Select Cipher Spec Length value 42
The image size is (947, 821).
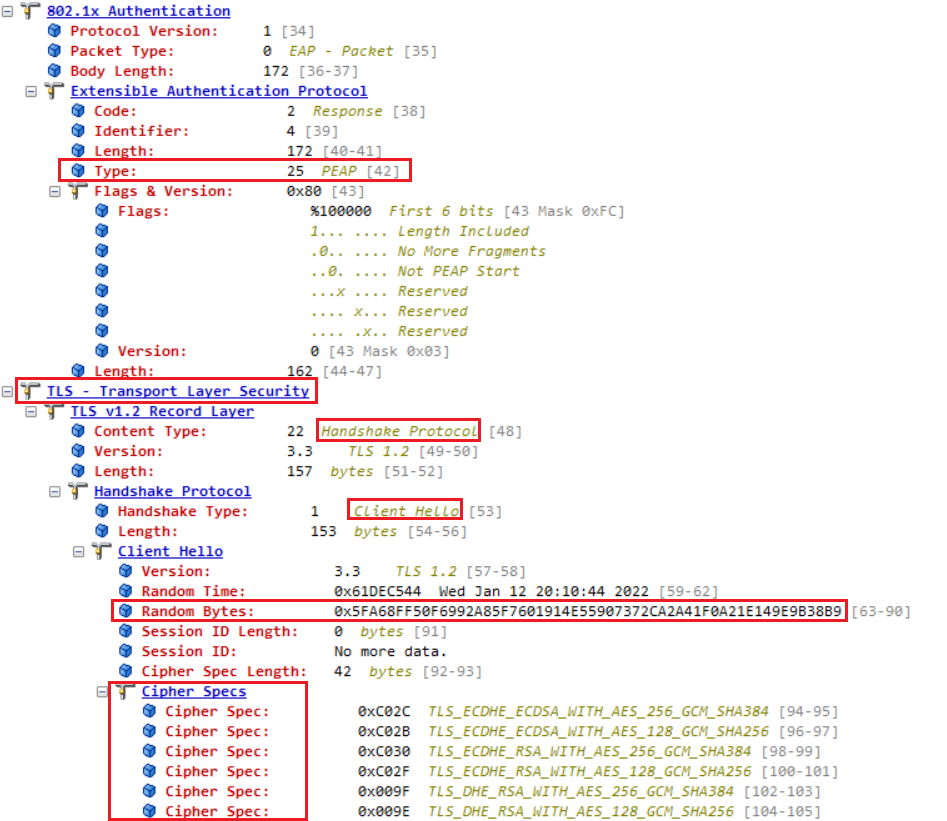click(x=342, y=672)
